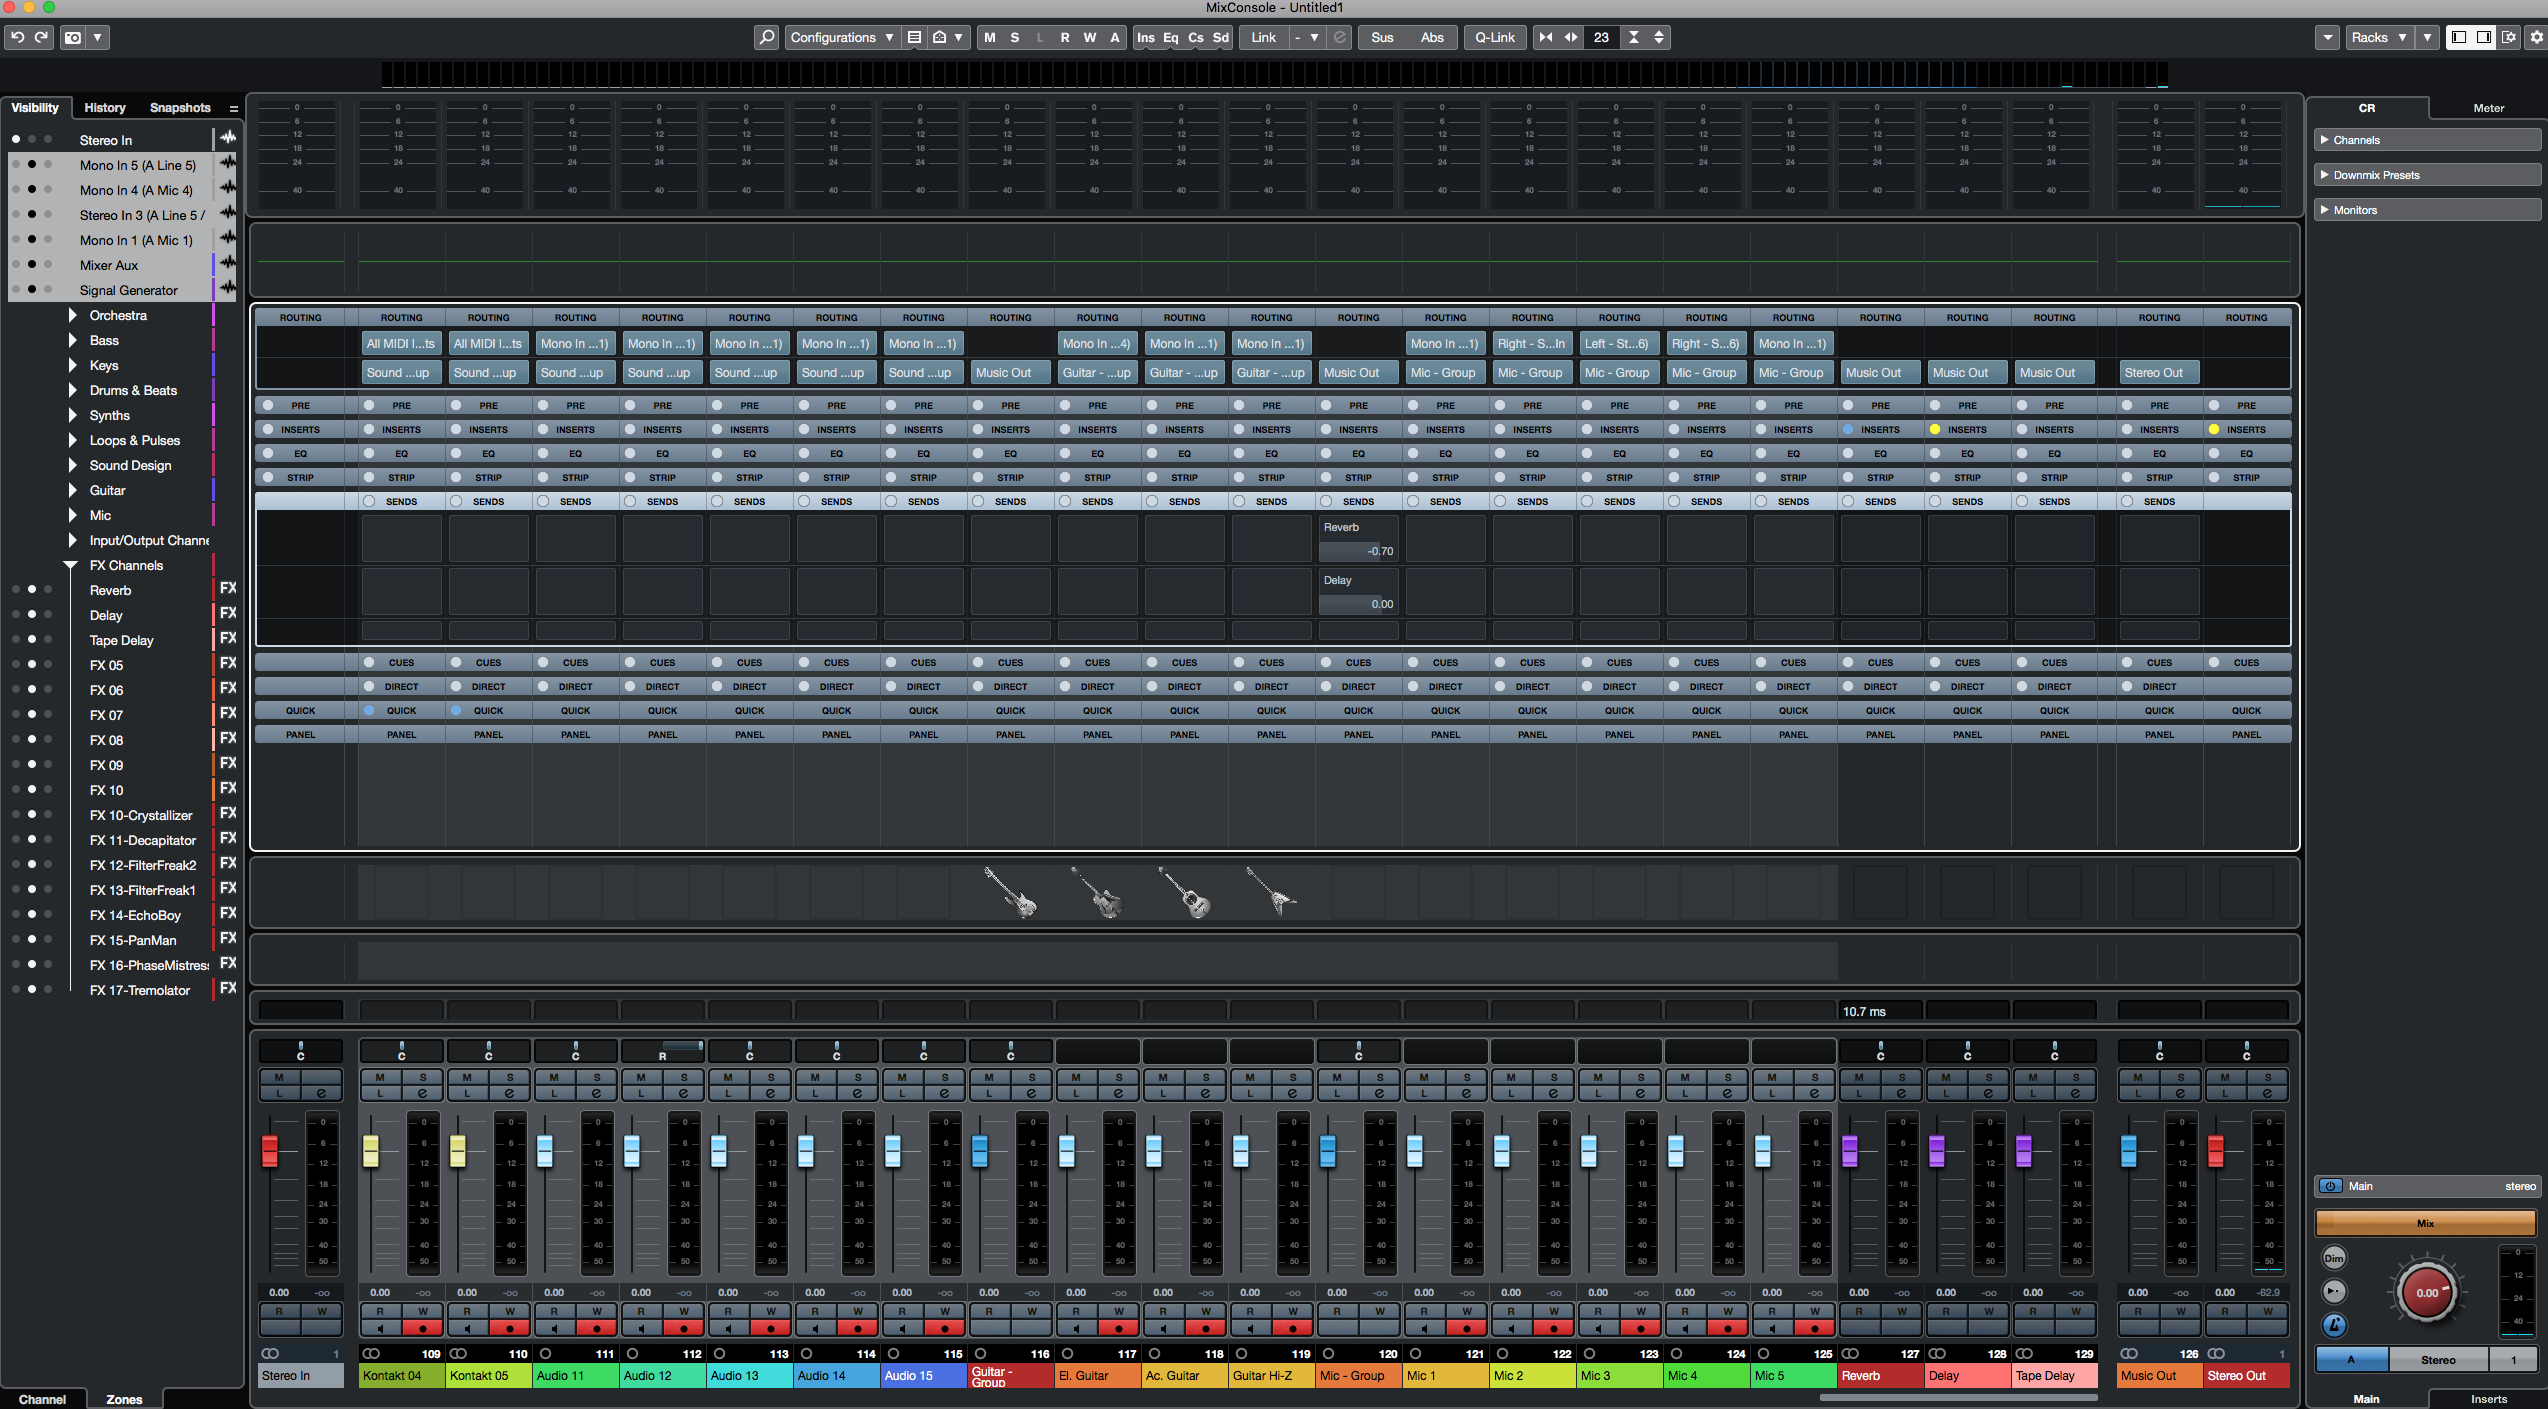Screen dimensions: 2548x1409
Task: Open the Configurations dropdown
Action: (x=841, y=37)
